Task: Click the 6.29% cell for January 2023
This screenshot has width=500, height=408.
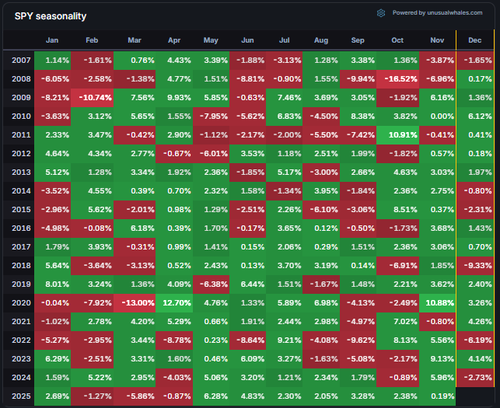Action: tap(52, 359)
